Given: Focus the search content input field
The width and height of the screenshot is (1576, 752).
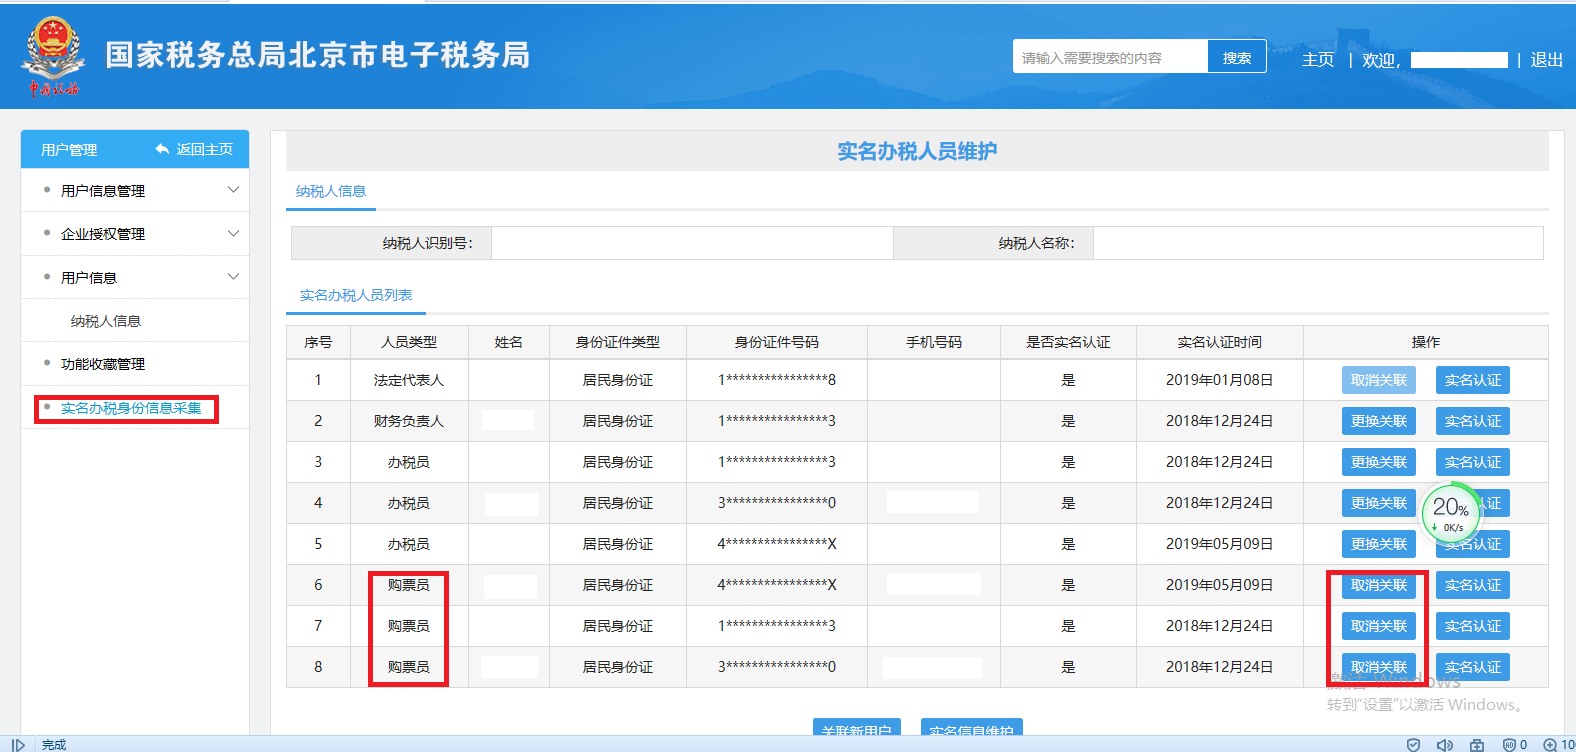Looking at the screenshot, I should 1110,58.
